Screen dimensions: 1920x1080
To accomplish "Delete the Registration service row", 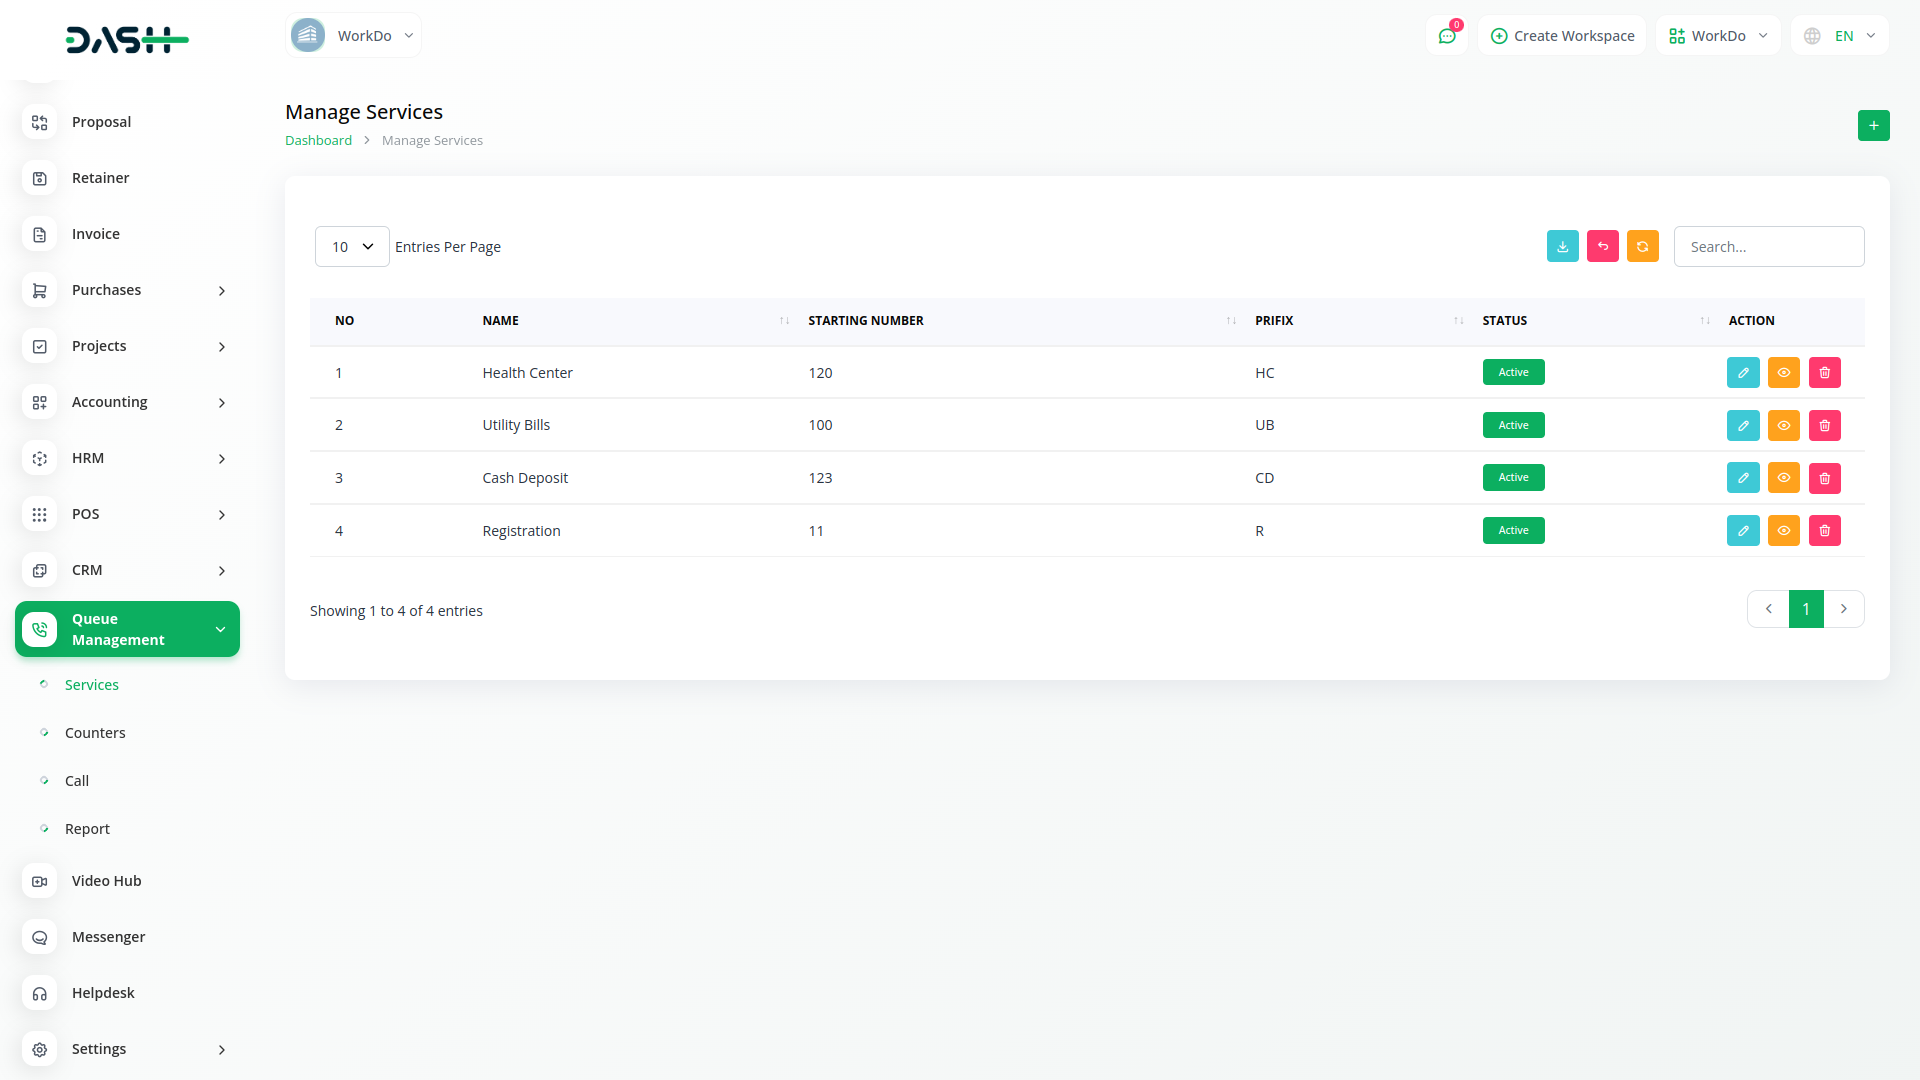I will (x=1824, y=530).
